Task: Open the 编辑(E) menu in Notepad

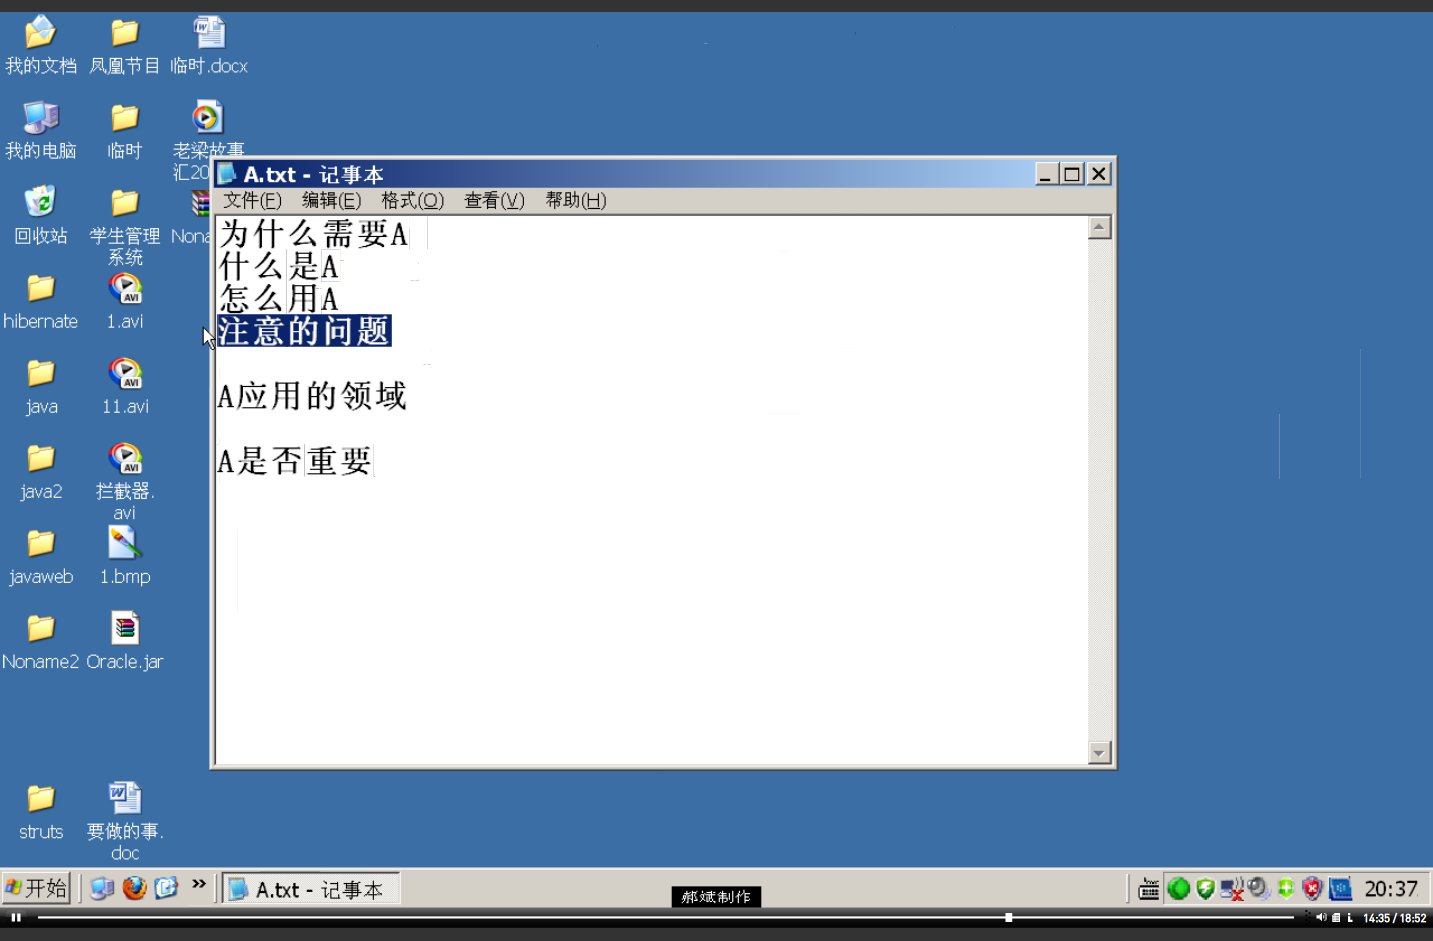Action: tap(331, 201)
